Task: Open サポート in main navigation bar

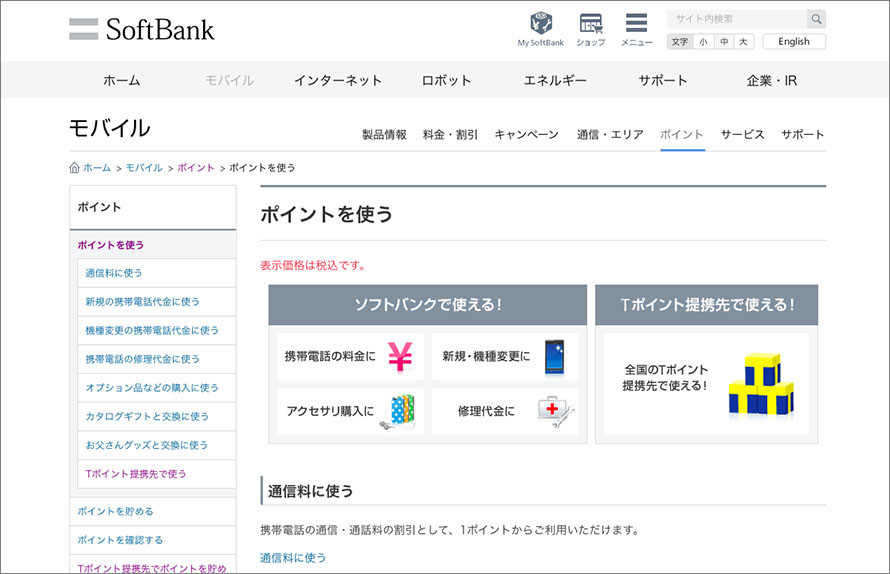Action: pyautogui.click(x=662, y=81)
